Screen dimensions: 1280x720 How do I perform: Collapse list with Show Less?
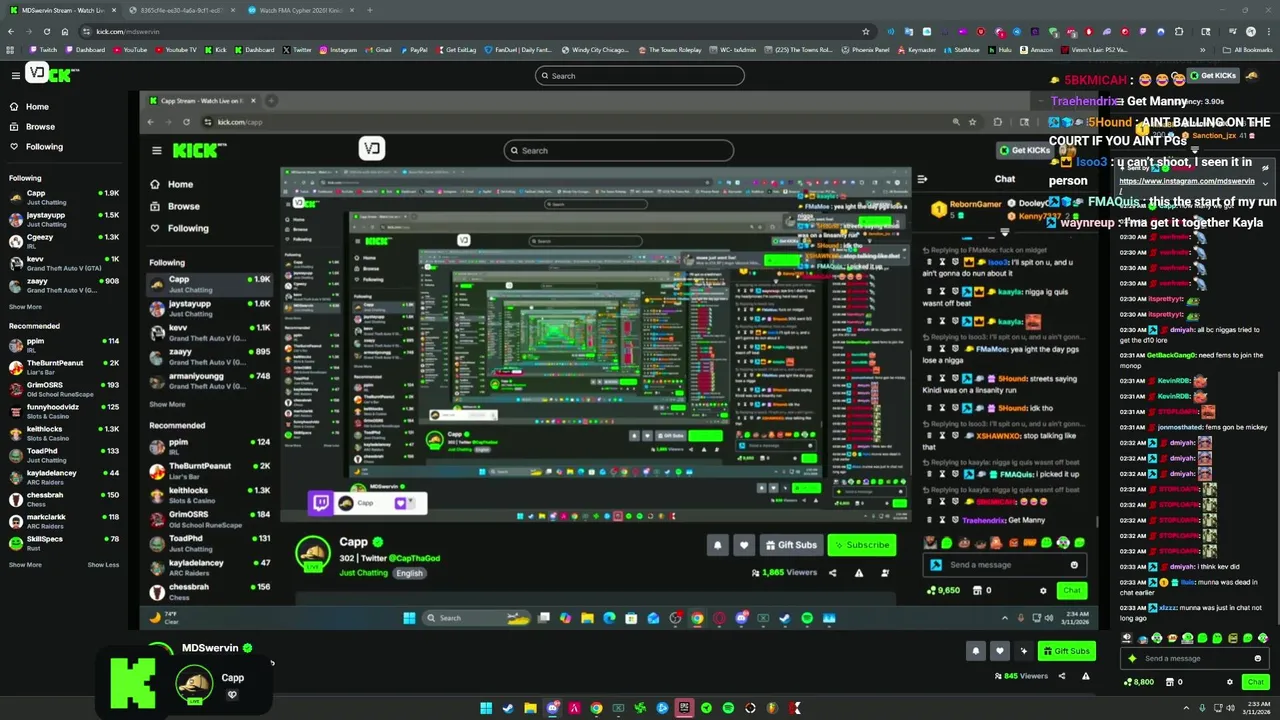point(103,565)
